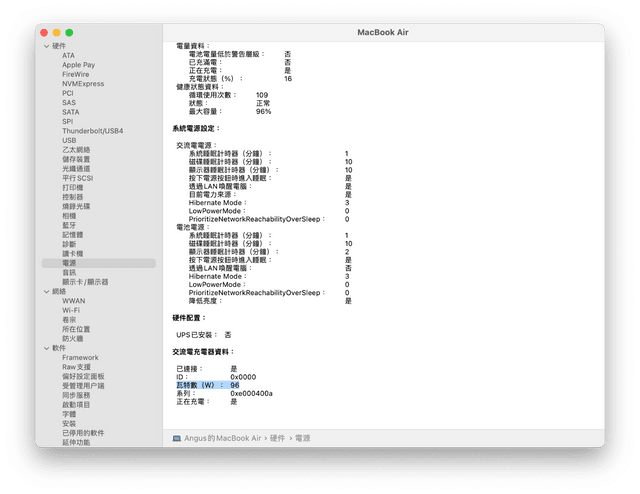Viewport: 640px width, 494px height.
Task: Open Wi-Fi network info
Action: [x=71, y=310]
